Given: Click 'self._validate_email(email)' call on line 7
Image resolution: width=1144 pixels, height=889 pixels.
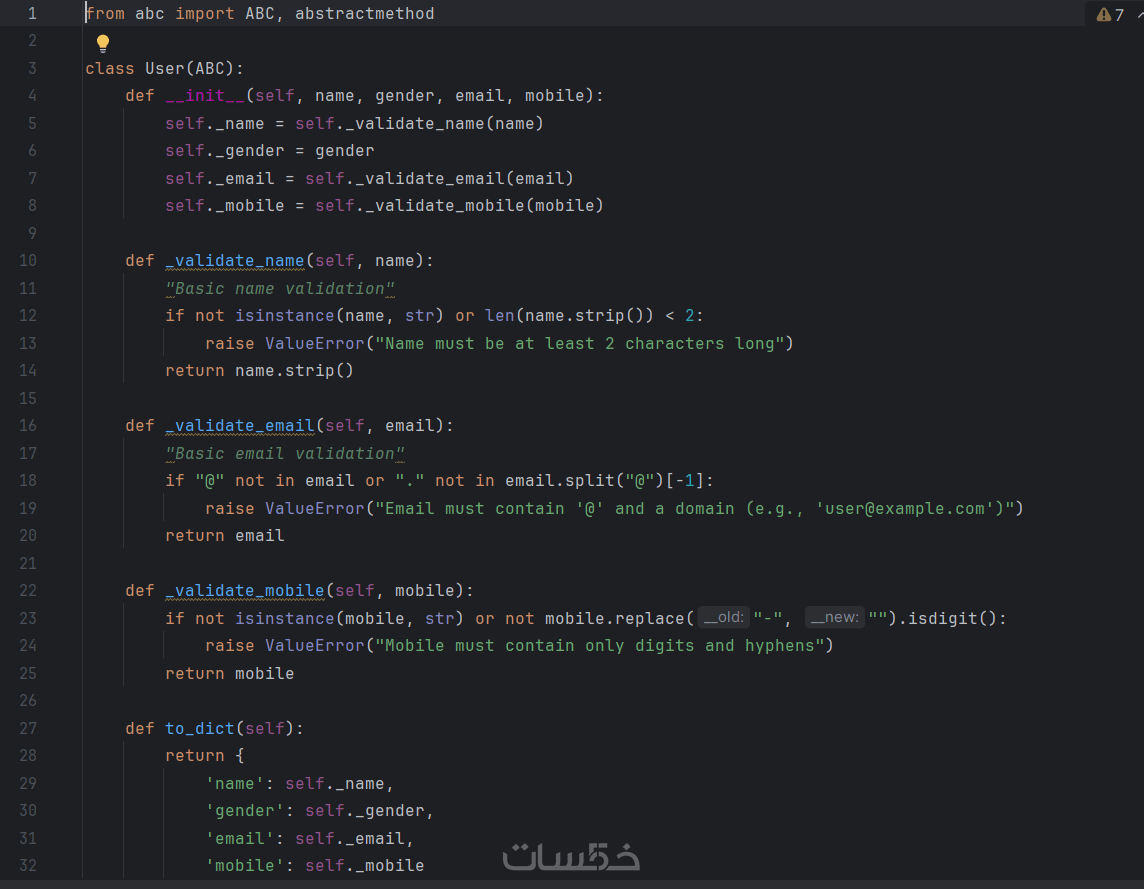Looking at the screenshot, I should click(439, 179).
